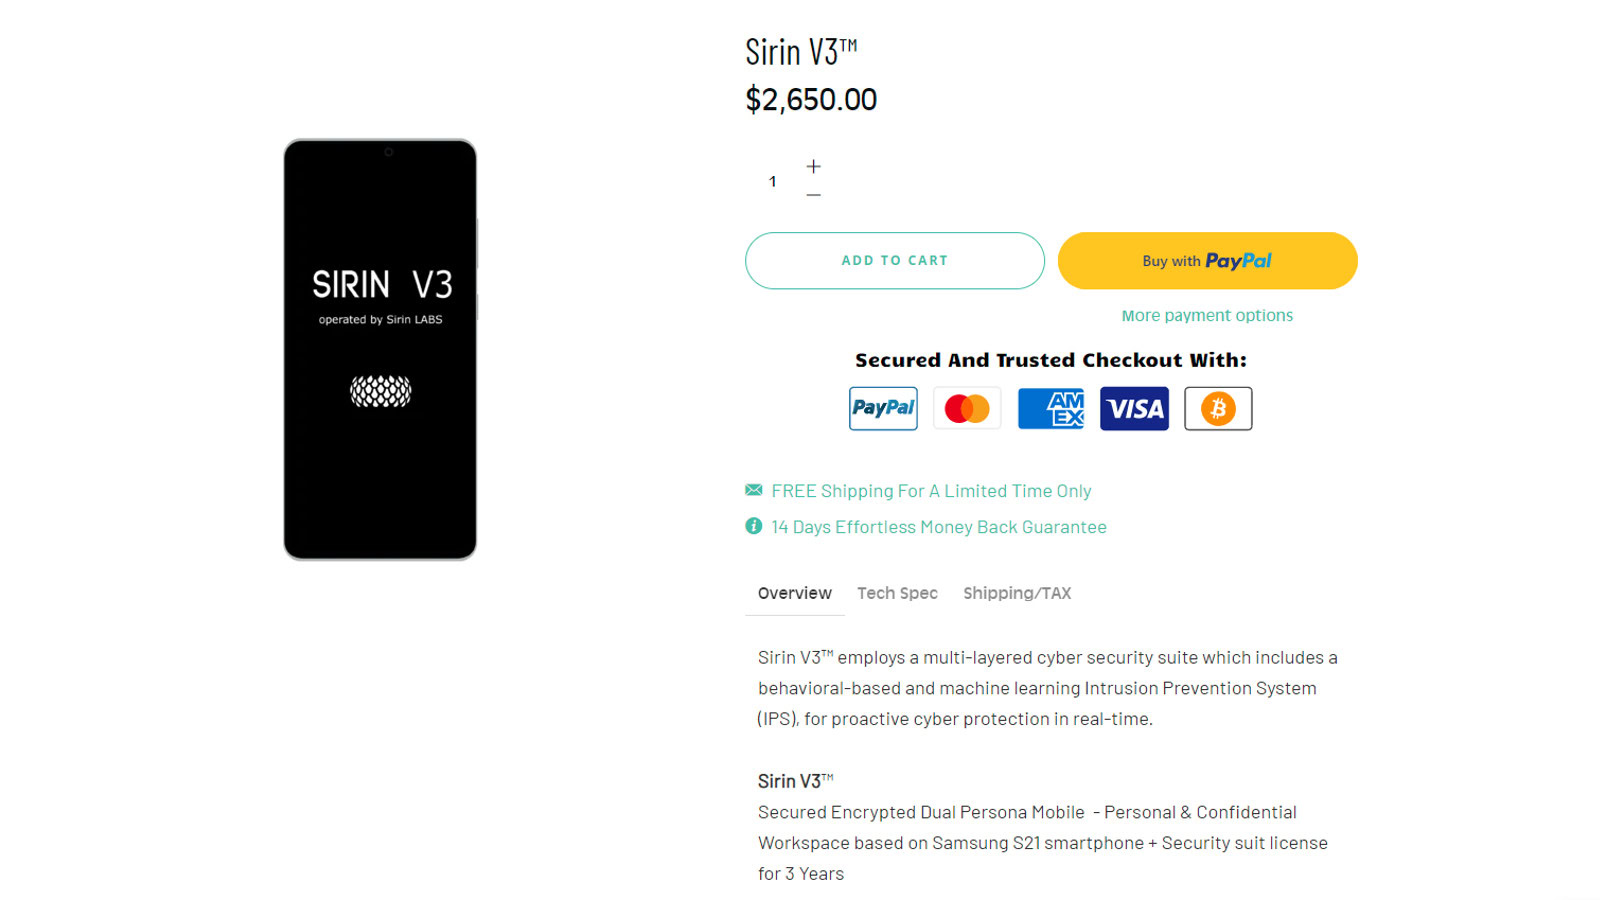Click the American Express logo icon

[x=1051, y=408]
